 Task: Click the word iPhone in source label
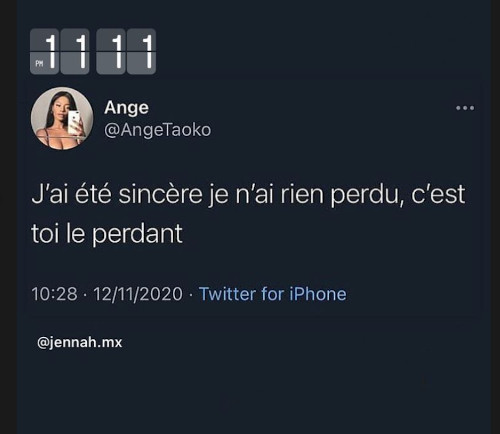[x=318, y=294]
